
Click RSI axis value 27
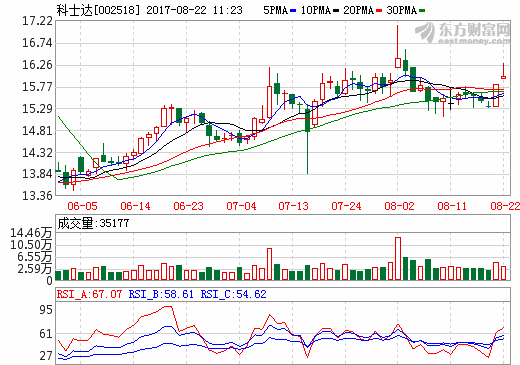46,356
